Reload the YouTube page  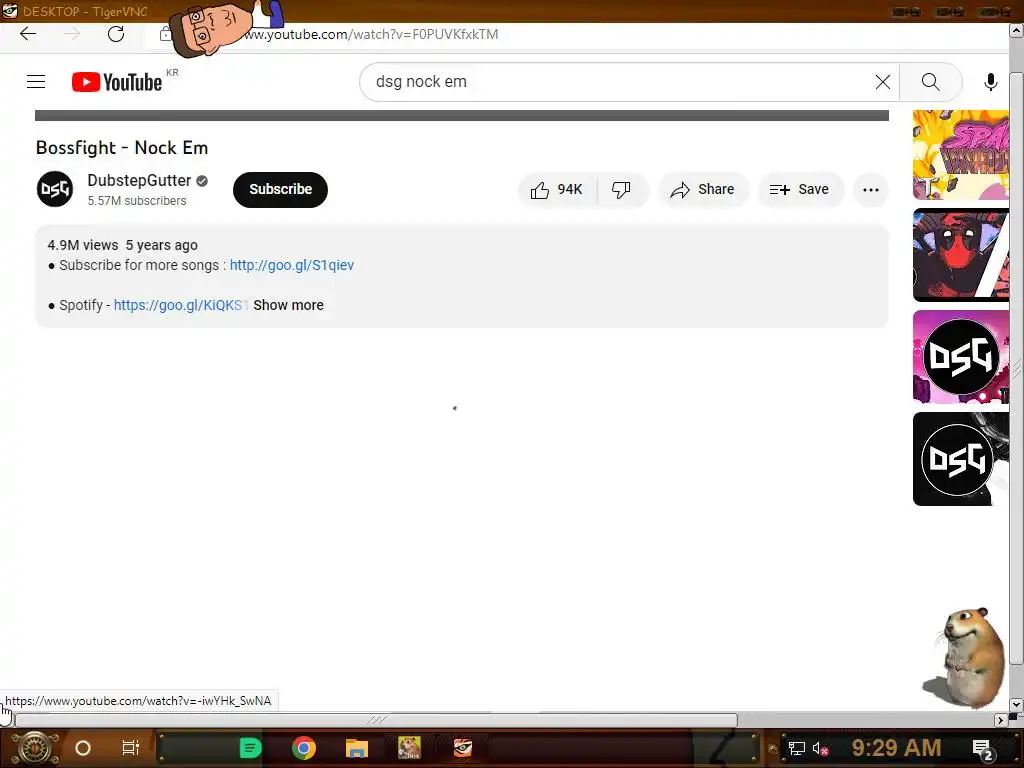click(116, 34)
